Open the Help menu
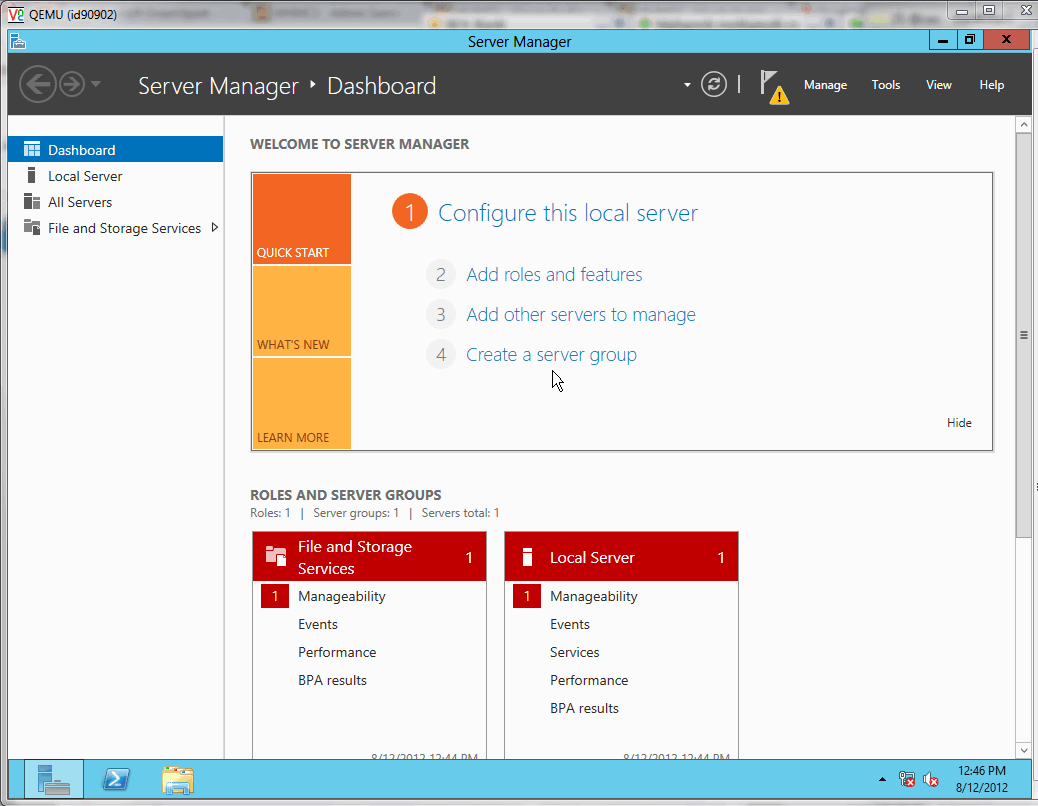The width and height of the screenshot is (1038, 806). [x=991, y=85]
